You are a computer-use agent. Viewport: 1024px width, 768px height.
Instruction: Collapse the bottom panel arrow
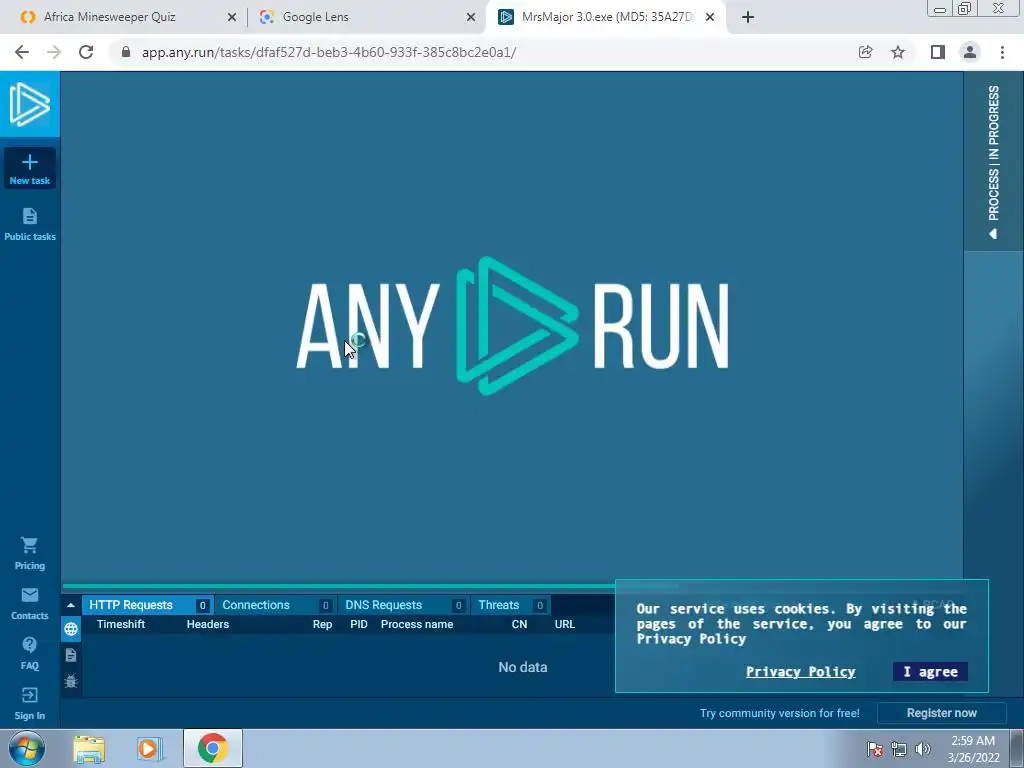click(x=71, y=605)
